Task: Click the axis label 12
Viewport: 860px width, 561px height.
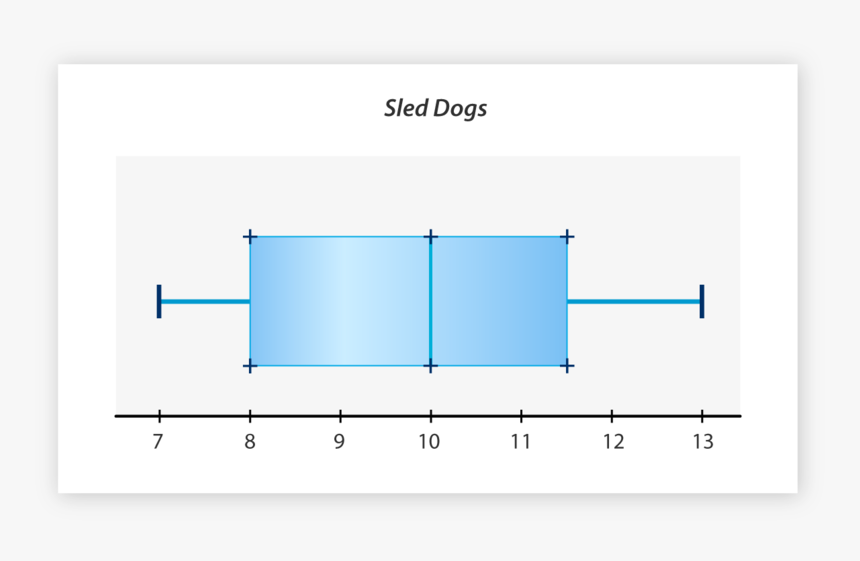Action: point(612,442)
